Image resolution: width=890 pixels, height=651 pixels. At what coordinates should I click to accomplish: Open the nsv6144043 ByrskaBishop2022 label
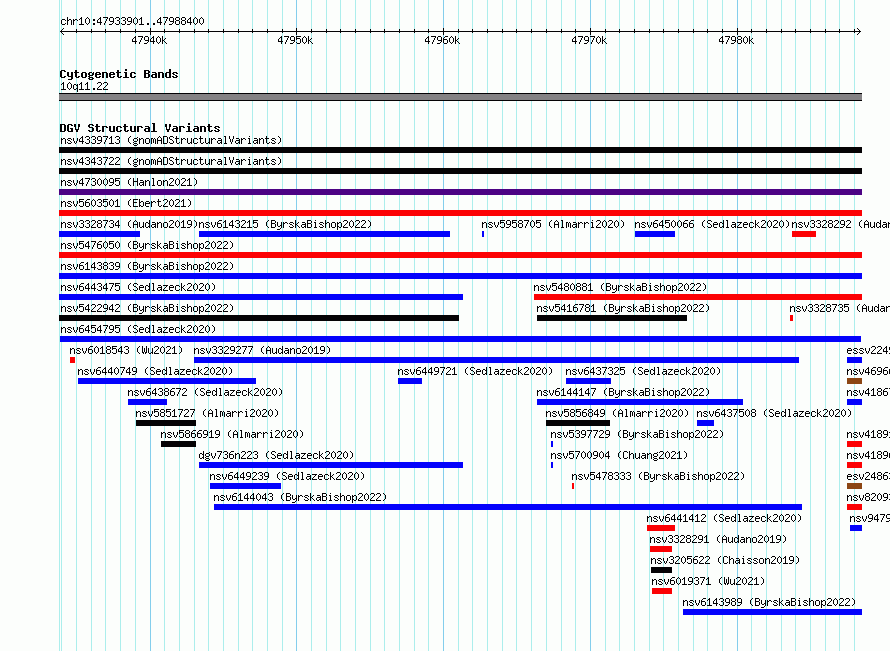pos(300,497)
